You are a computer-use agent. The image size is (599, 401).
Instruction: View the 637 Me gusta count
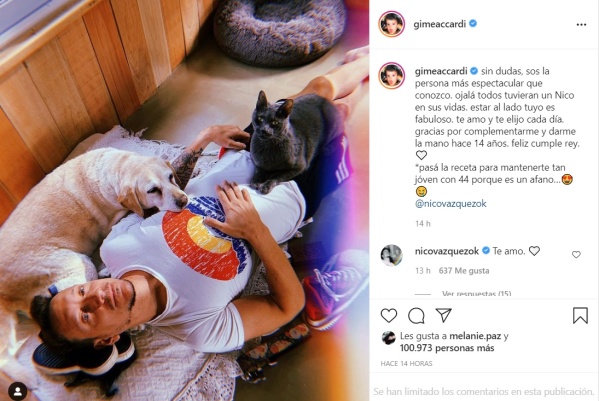pyautogui.click(x=464, y=271)
